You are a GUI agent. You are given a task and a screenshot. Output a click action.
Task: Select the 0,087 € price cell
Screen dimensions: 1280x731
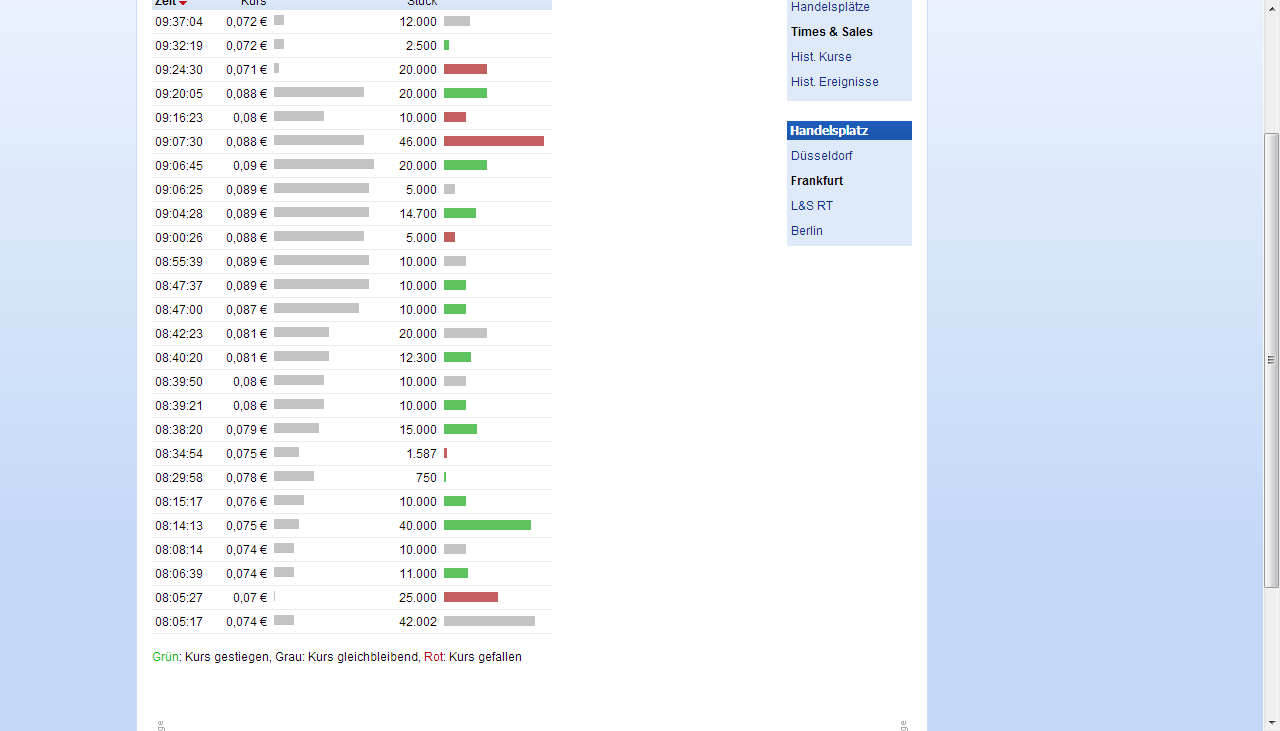(247, 310)
